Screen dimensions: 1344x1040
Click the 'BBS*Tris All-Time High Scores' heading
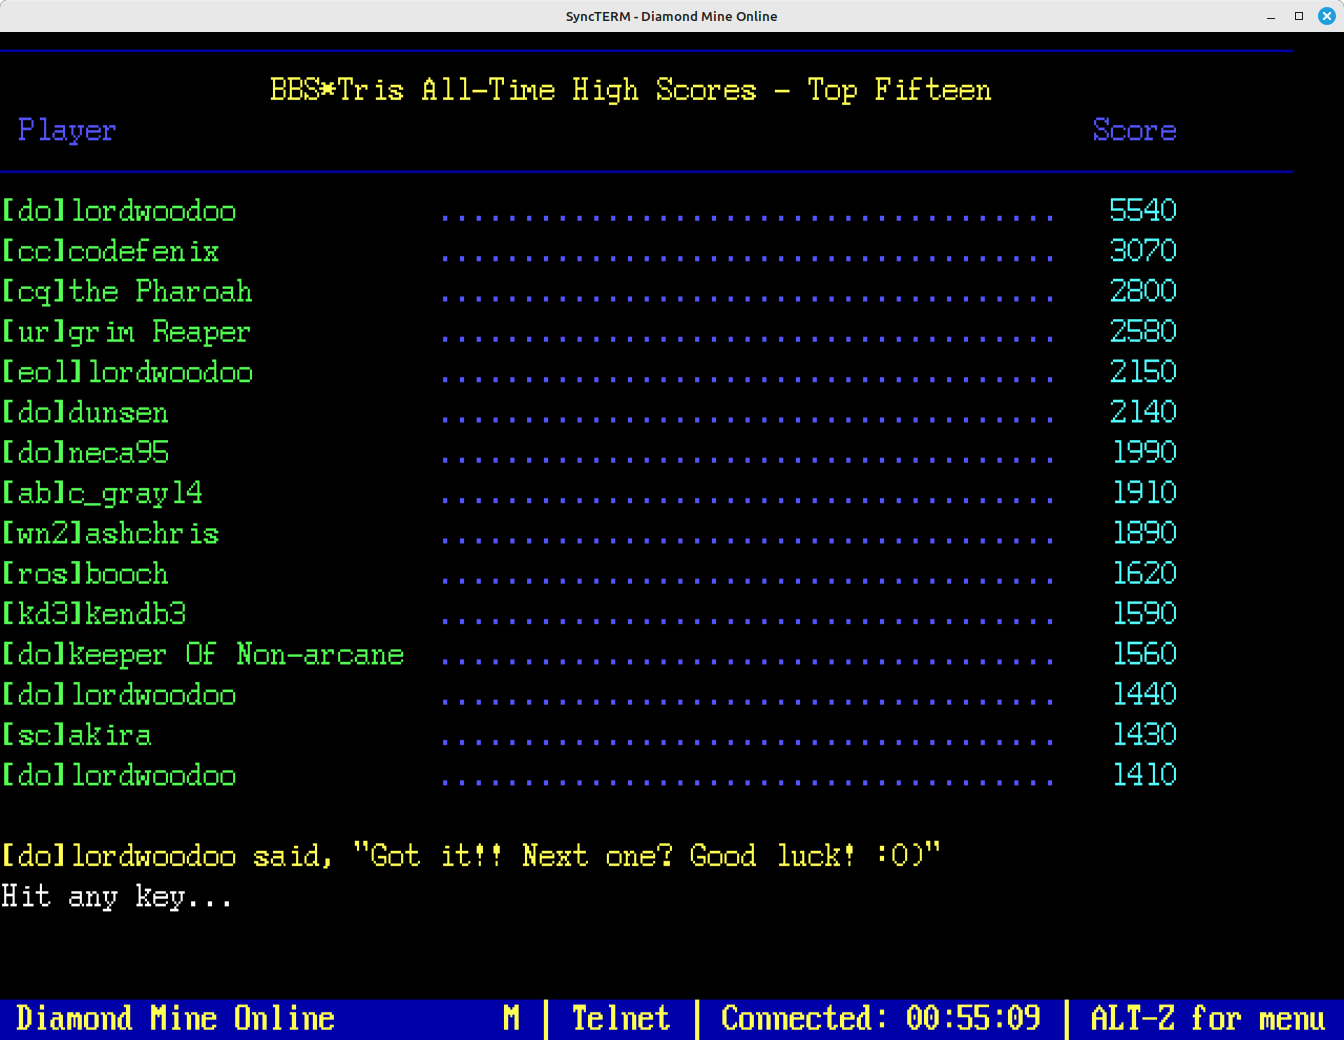click(513, 90)
